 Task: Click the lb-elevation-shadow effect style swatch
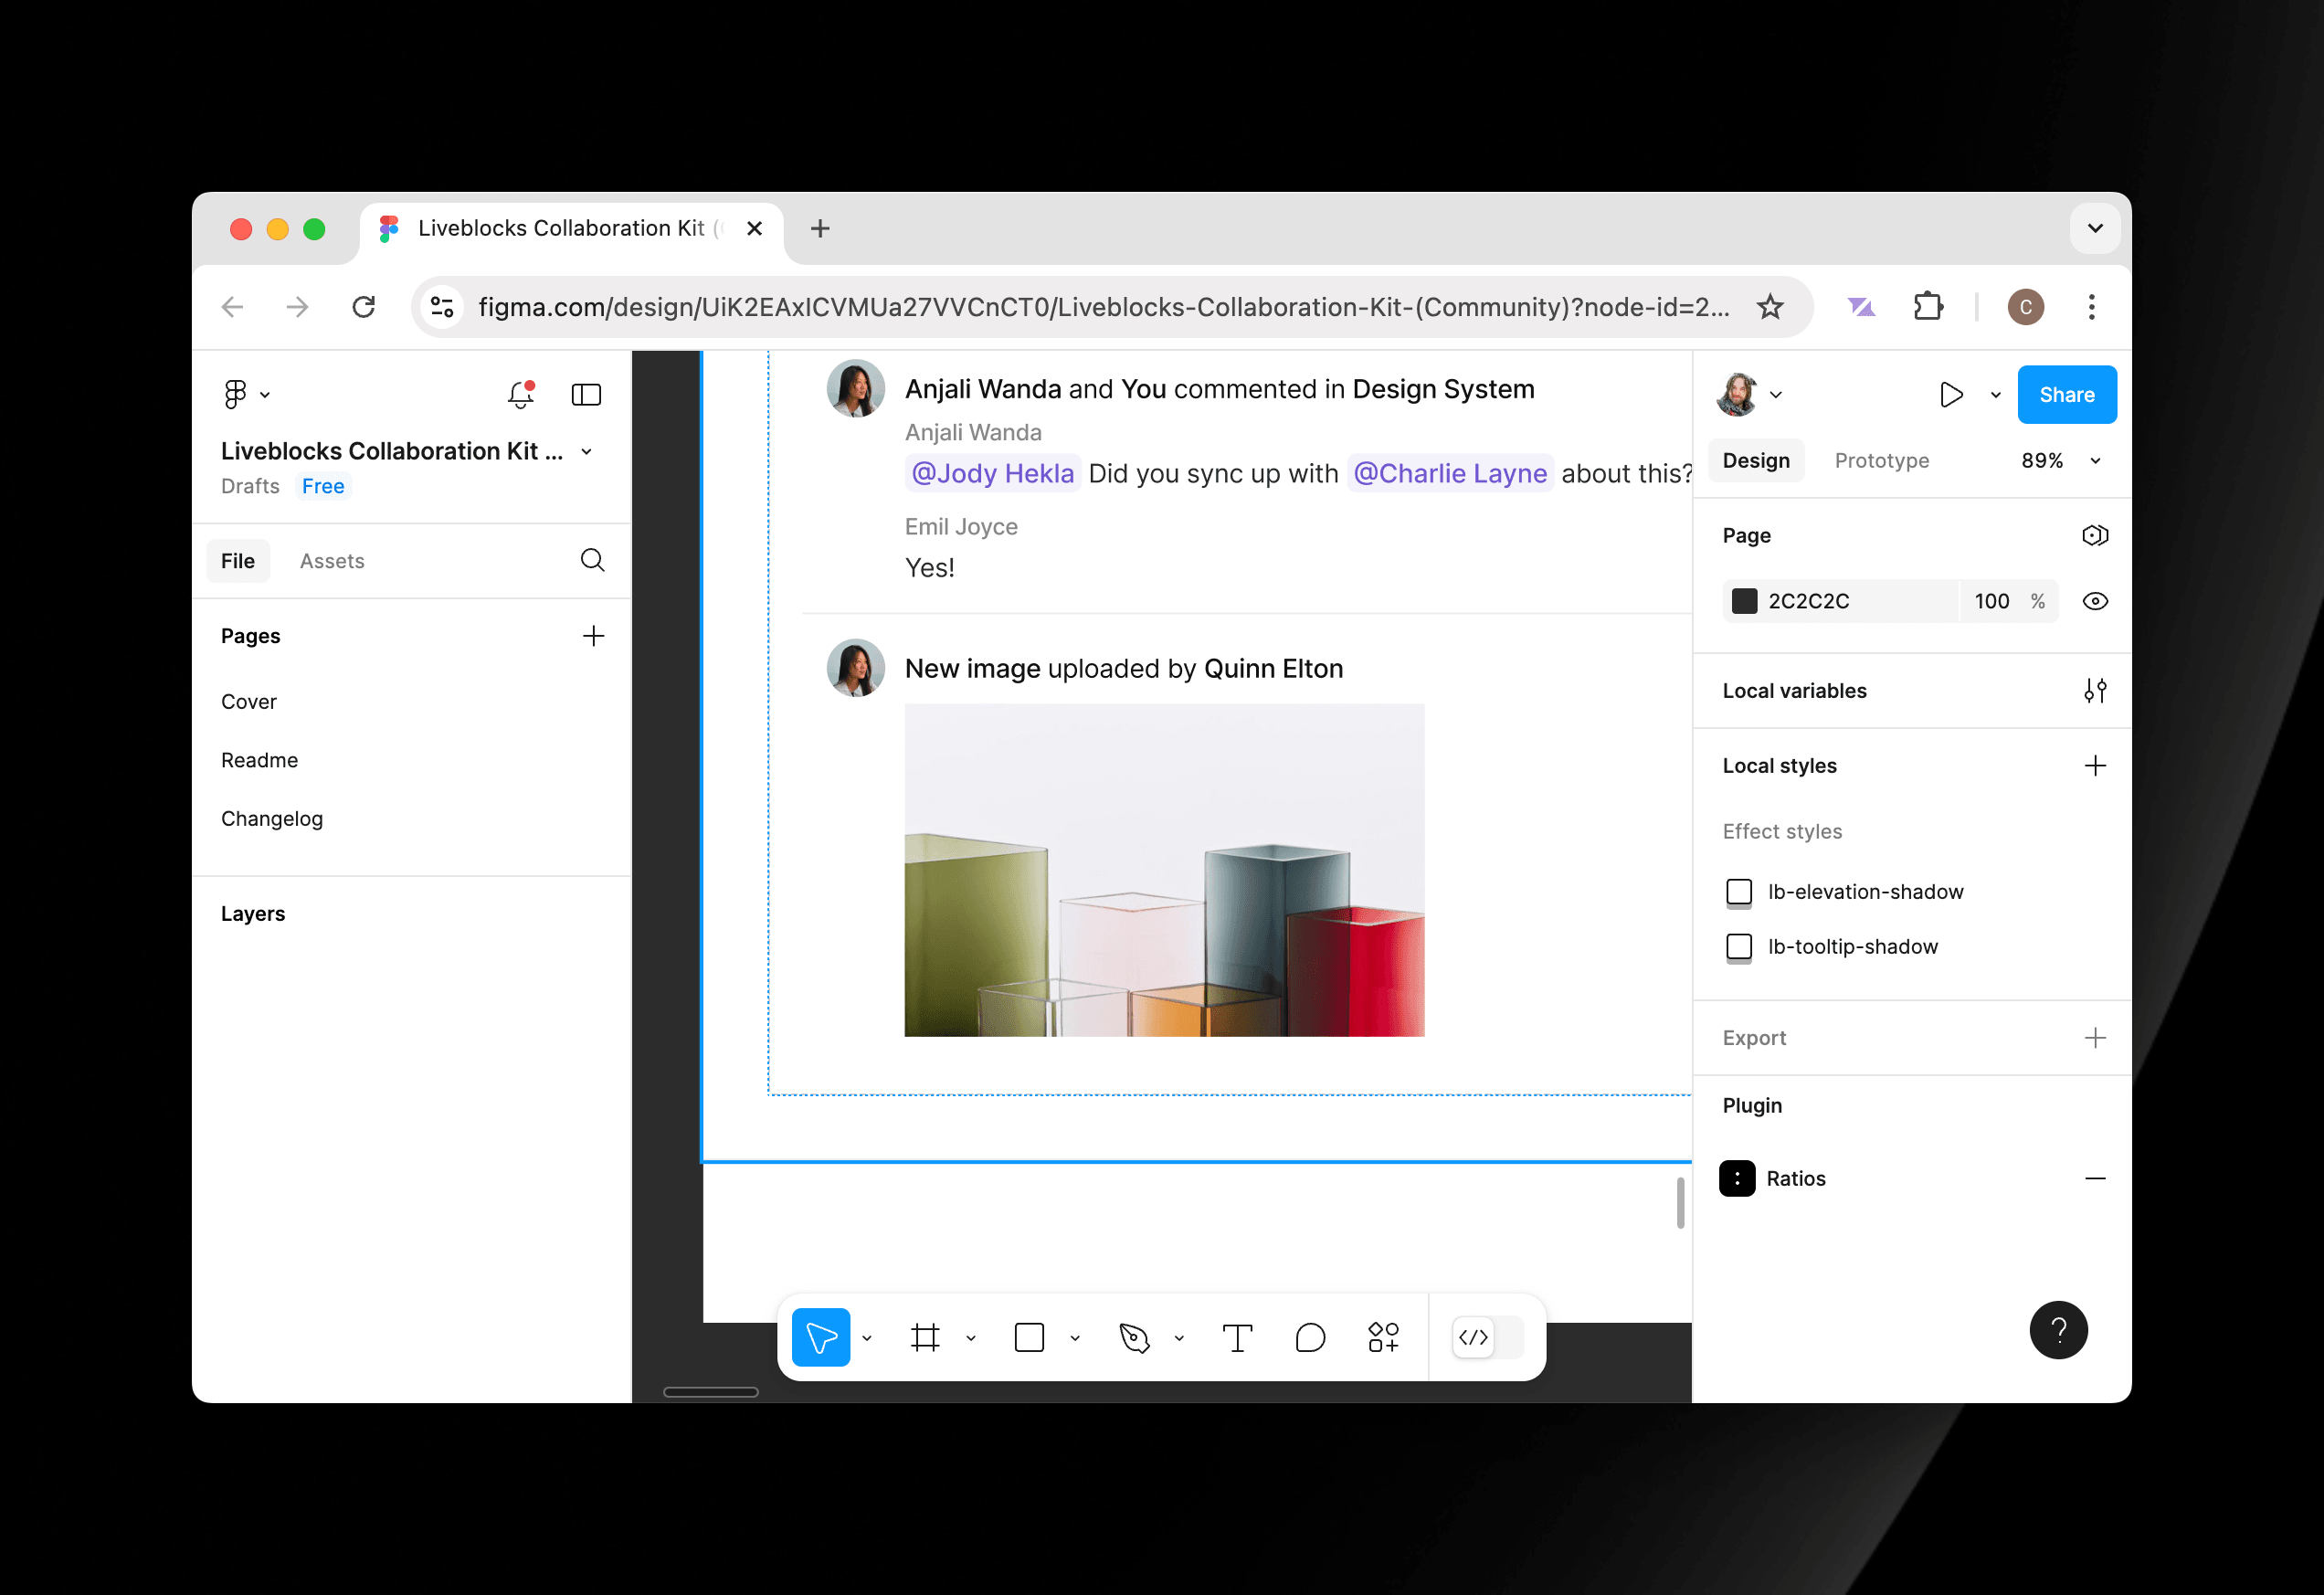[x=1739, y=891]
